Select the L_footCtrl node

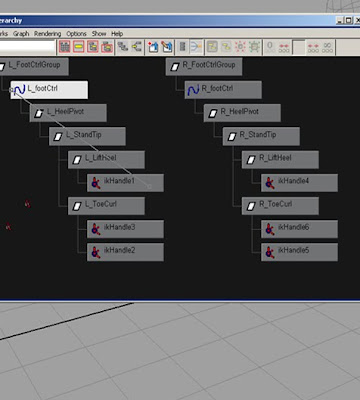pyautogui.click(x=49, y=90)
